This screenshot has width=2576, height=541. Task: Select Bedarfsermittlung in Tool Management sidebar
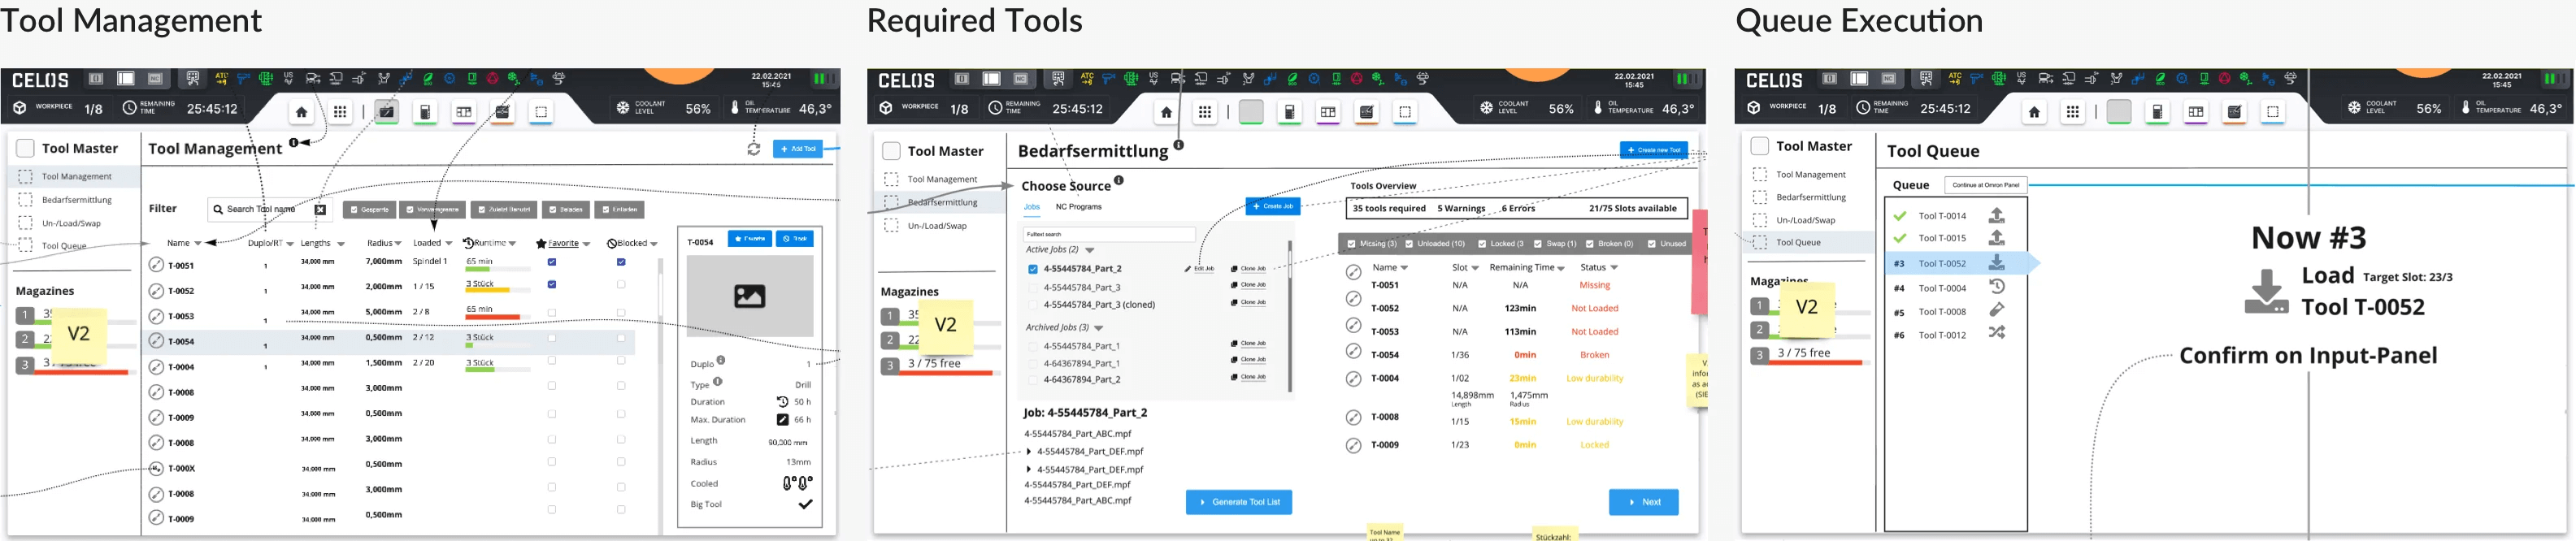(77, 200)
